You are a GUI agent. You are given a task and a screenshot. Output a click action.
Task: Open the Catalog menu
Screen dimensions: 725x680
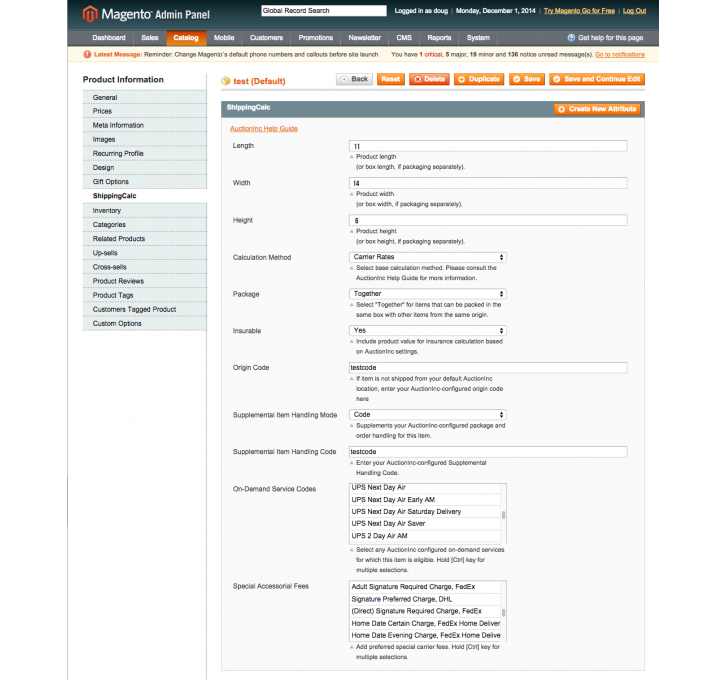click(x=186, y=38)
